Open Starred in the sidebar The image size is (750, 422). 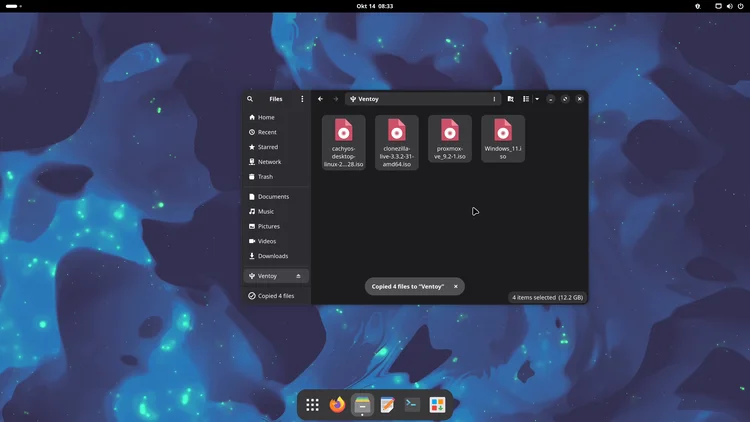point(276,147)
